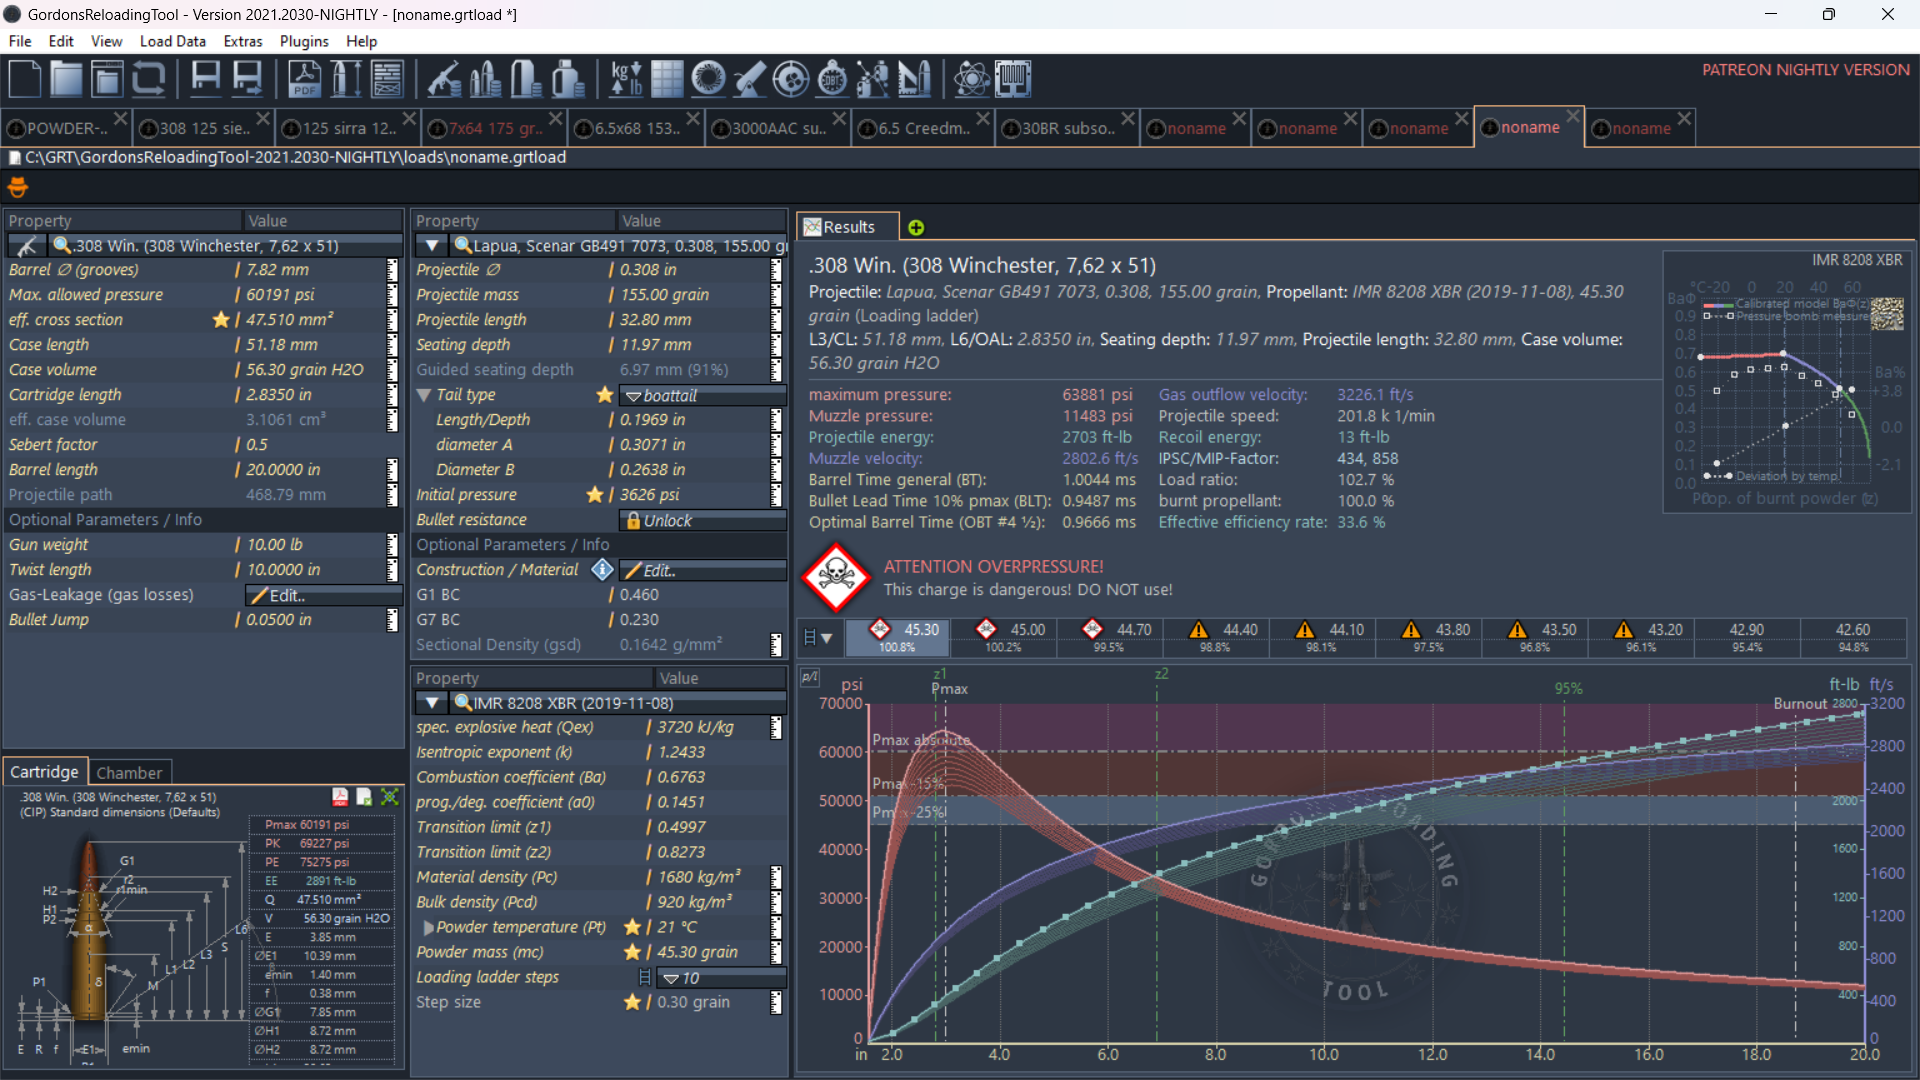Click the new file toolbar icon

click(25, 79)
